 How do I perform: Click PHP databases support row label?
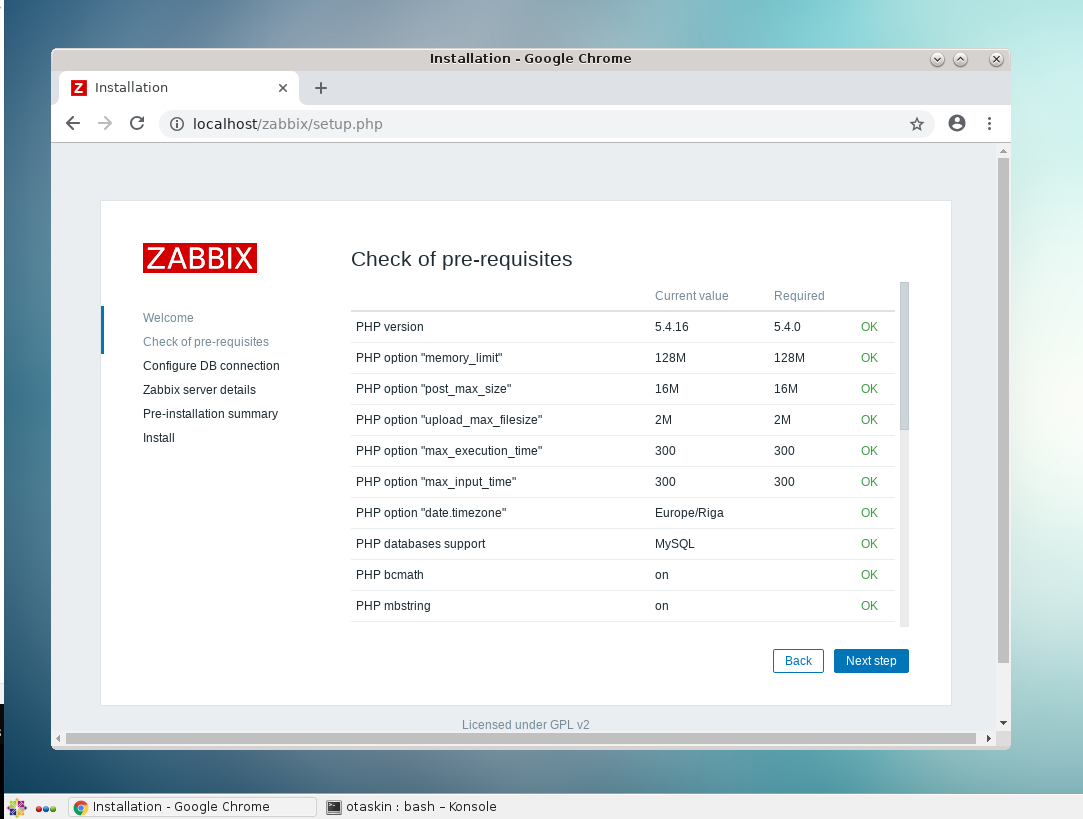click(421, 544)
